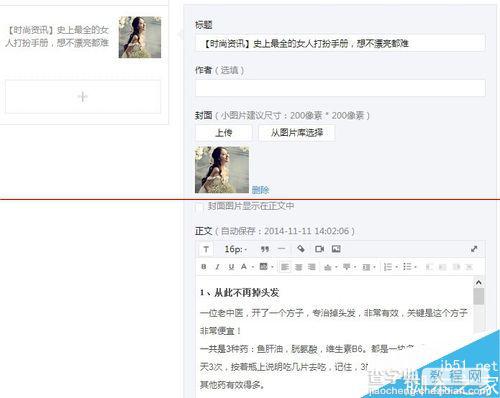Expand the editor to fullscreen

[474, 249]
